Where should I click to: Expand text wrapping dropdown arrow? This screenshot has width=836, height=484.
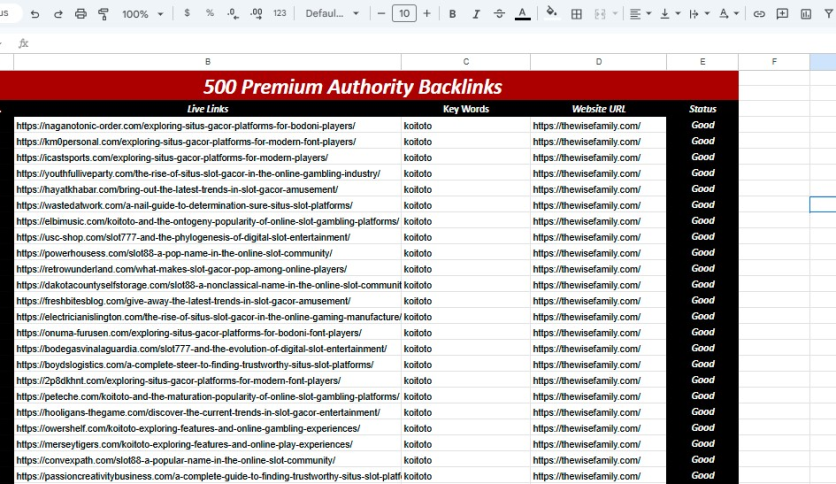pos(707,14)
